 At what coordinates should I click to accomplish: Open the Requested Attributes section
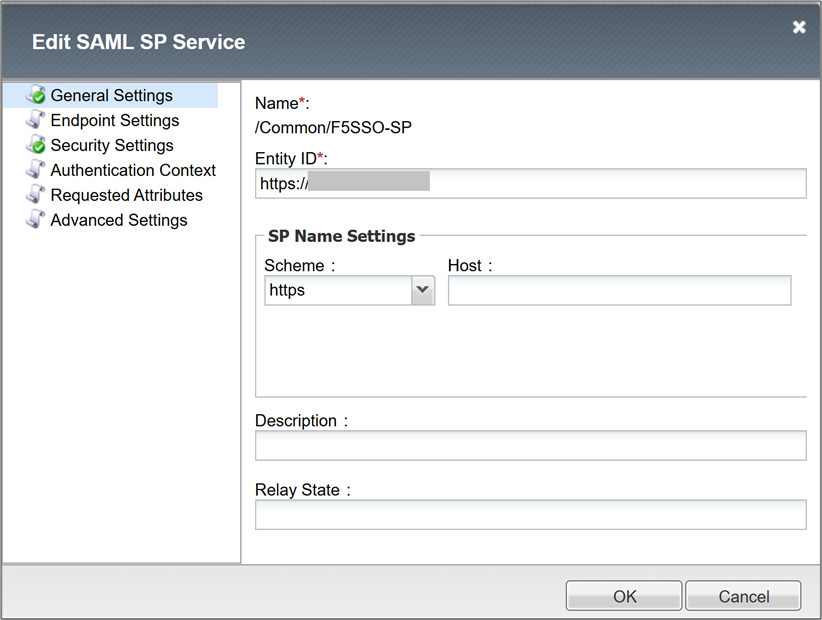(127, 195)
